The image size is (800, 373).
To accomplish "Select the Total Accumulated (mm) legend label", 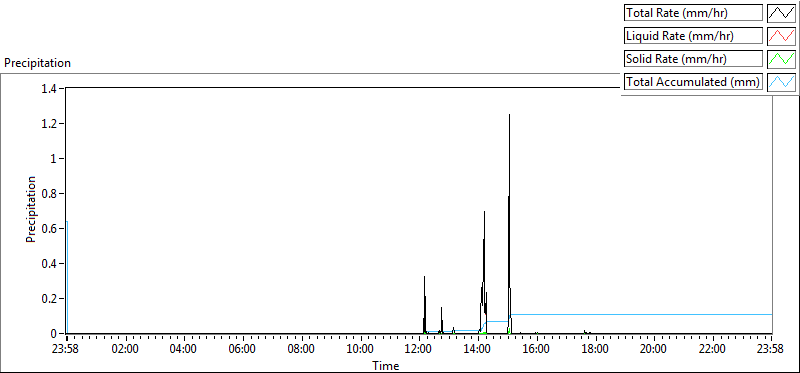I will coord(693,82).
